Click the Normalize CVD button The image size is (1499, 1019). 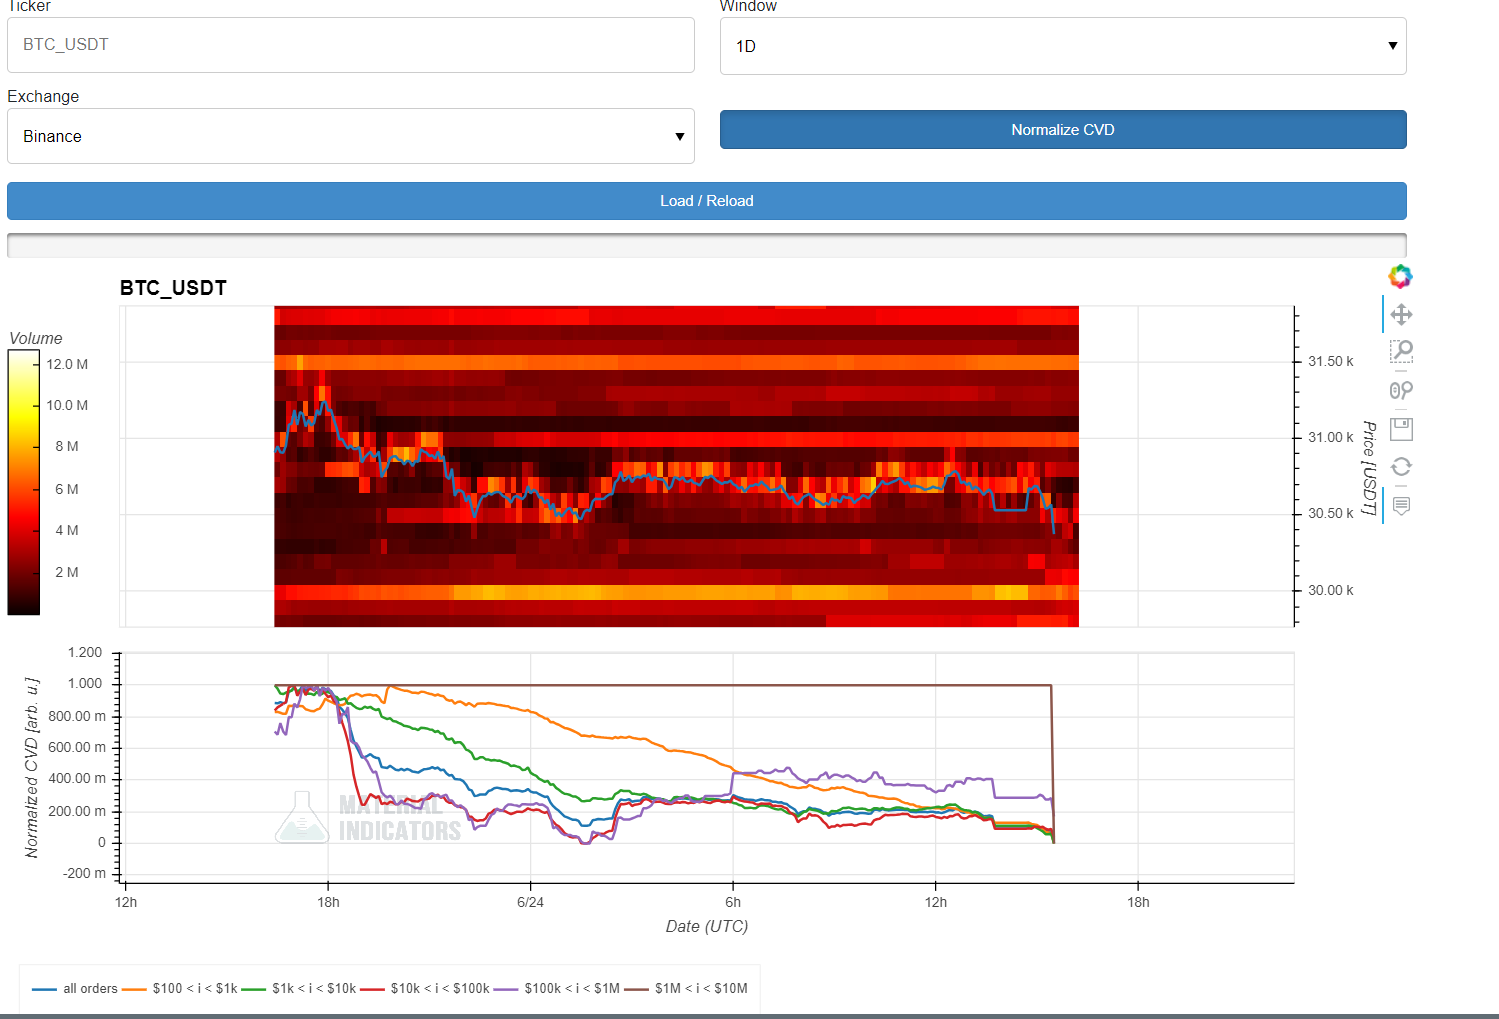click(1063, 130)
